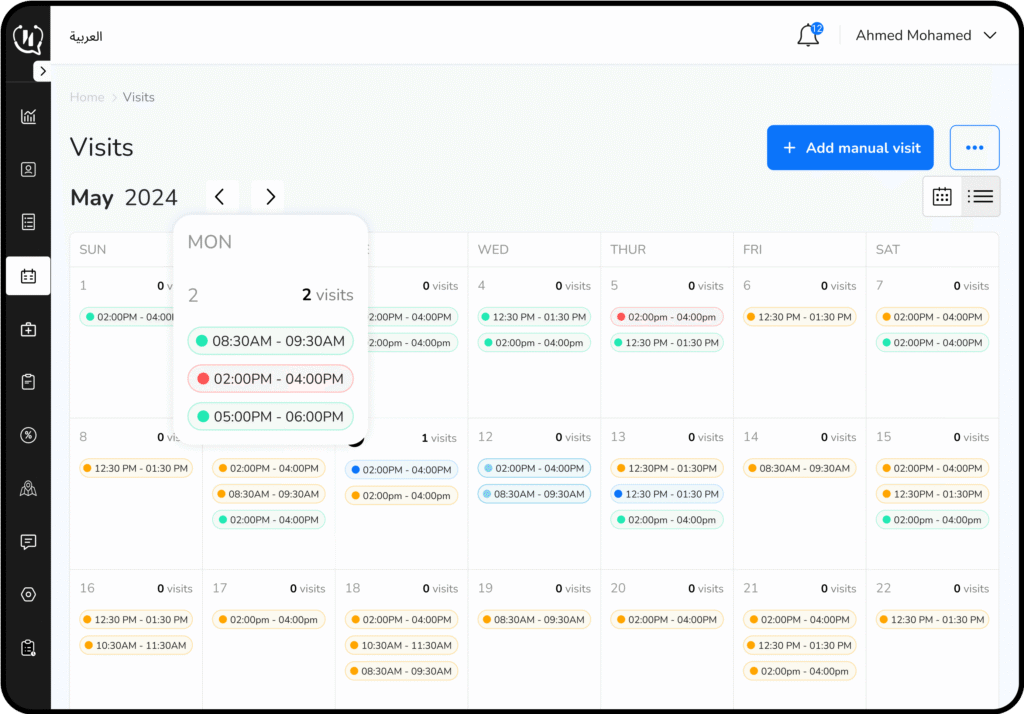Switch language to العربية
The image size is (1024, 714).
point(86,37)
